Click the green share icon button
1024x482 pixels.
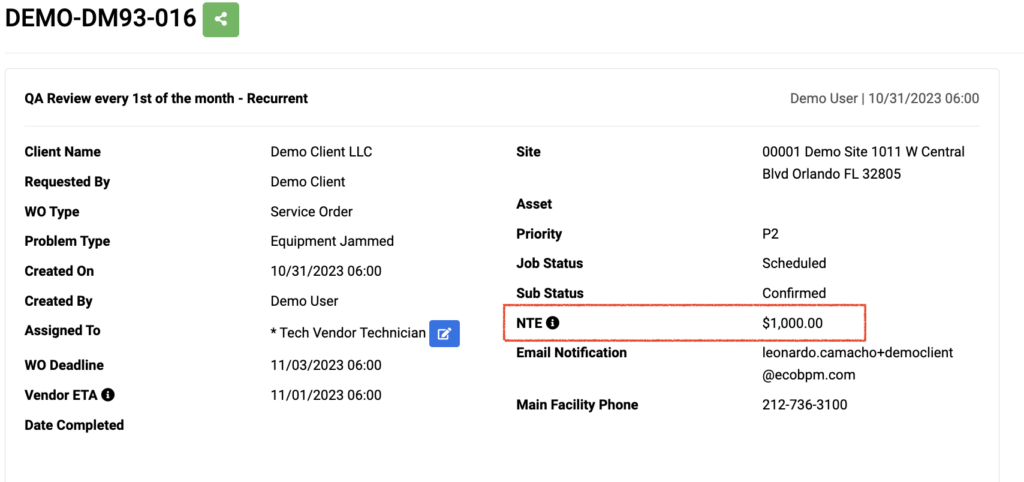(x=221, y=20)
